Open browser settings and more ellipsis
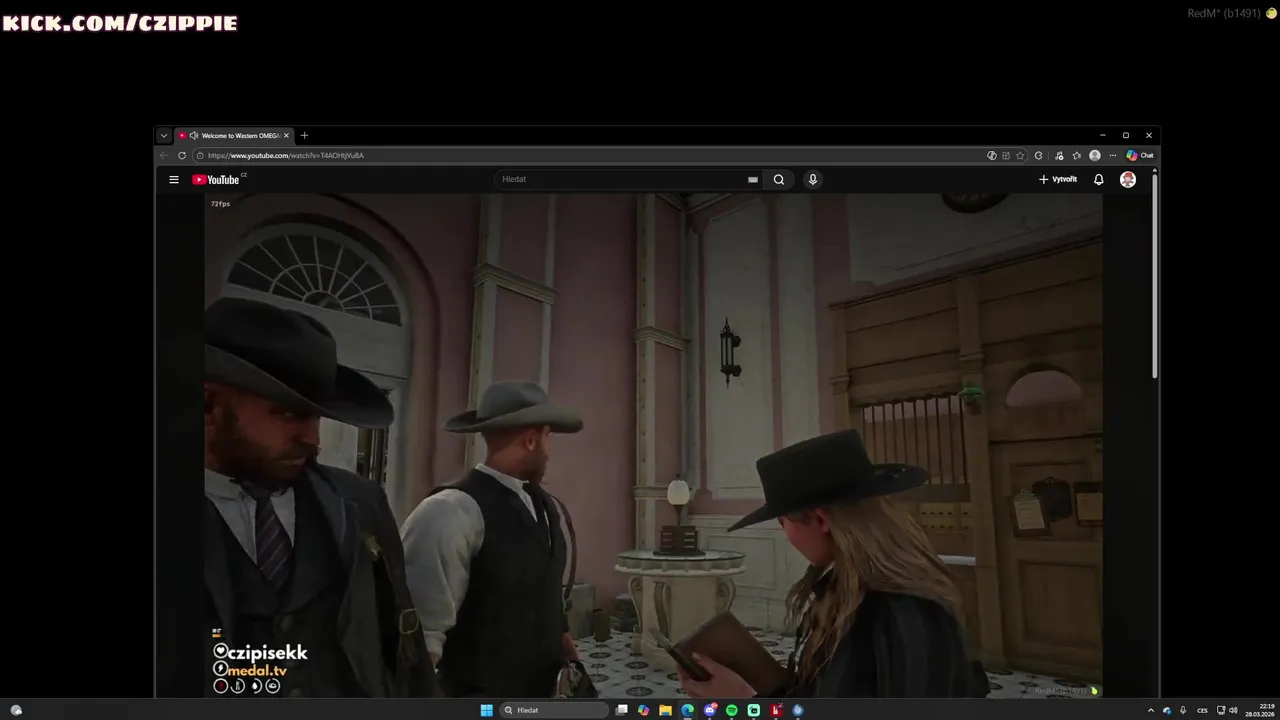This screenshot has height=720, width=1280. (x=1113, y=156)
